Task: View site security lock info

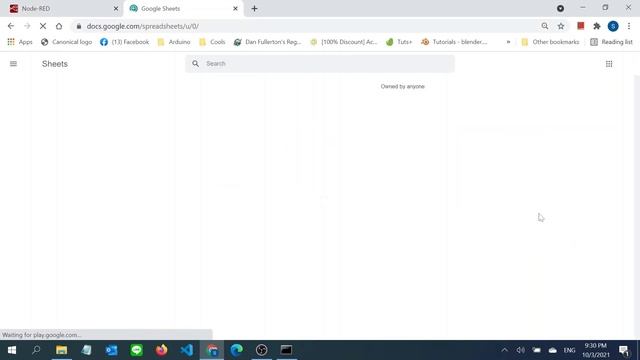Action: 79,26
